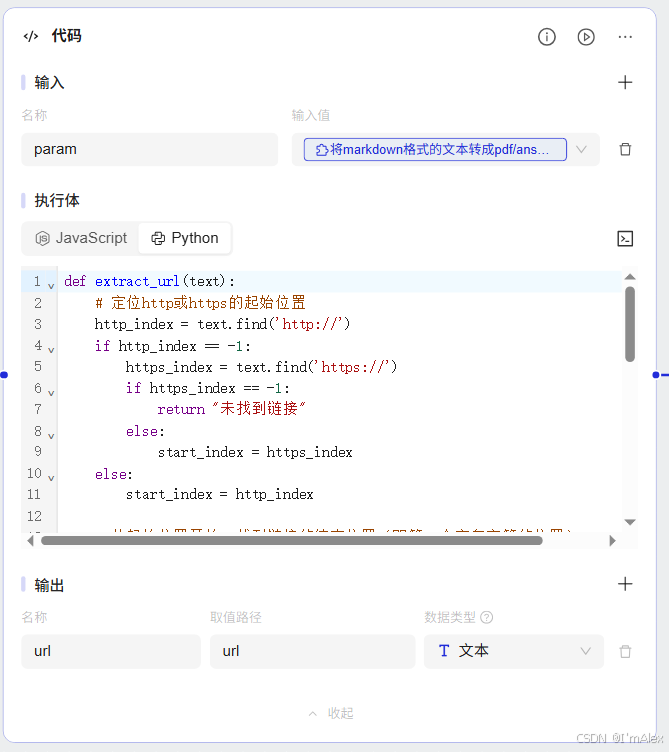Add a new output variable with plus icon

[624, 584]
